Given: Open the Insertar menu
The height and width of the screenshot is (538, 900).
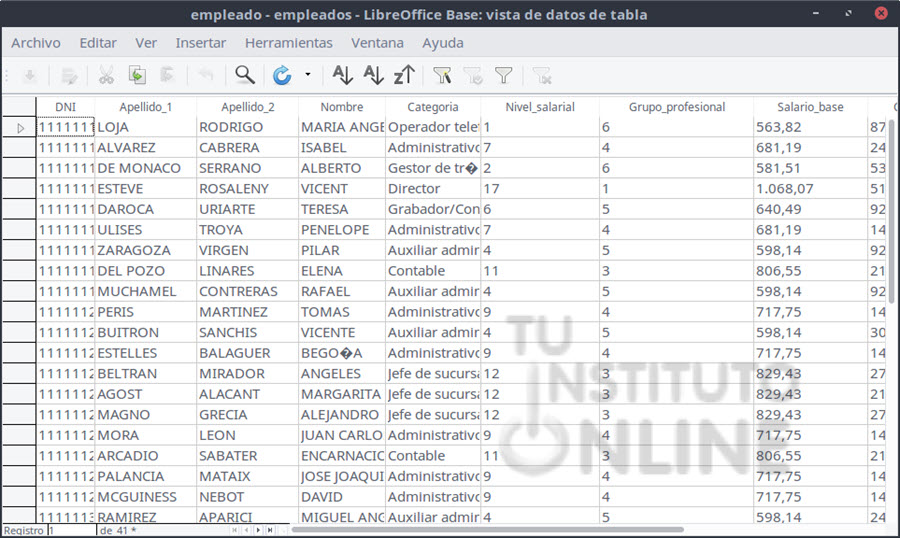Looking at the screenshot, I should pyautogui.click(x=200, y=43).
